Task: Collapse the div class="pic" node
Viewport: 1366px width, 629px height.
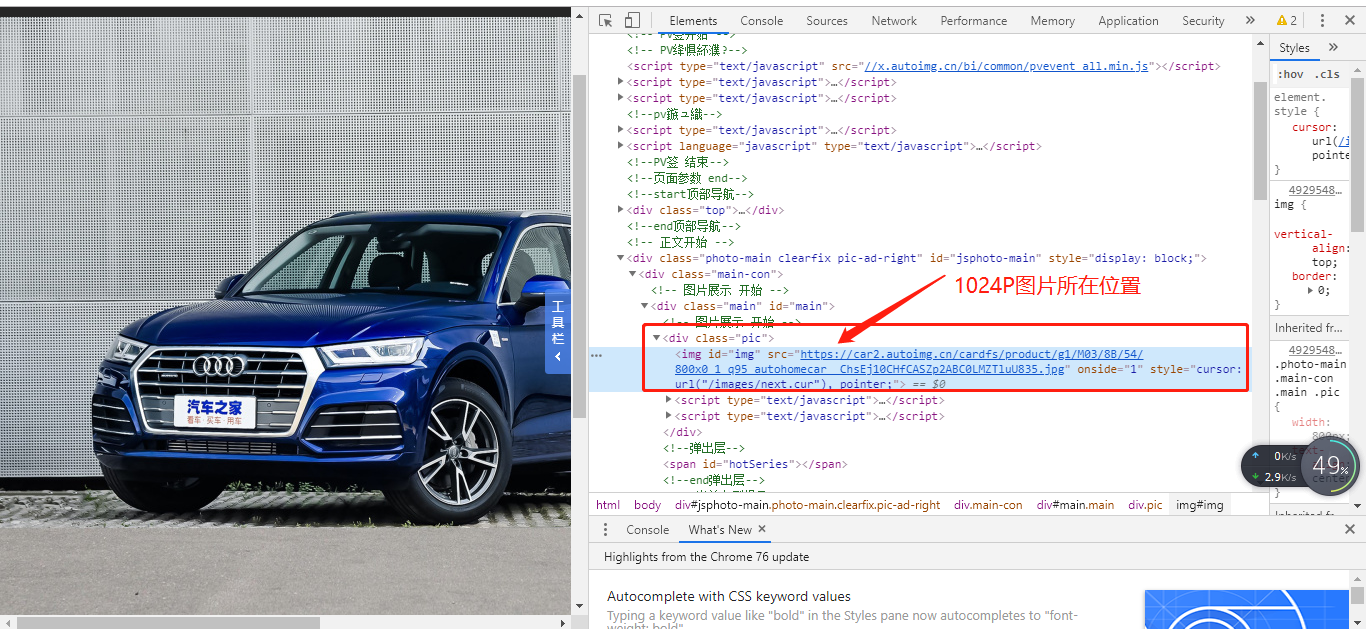Action: [657, 338]
